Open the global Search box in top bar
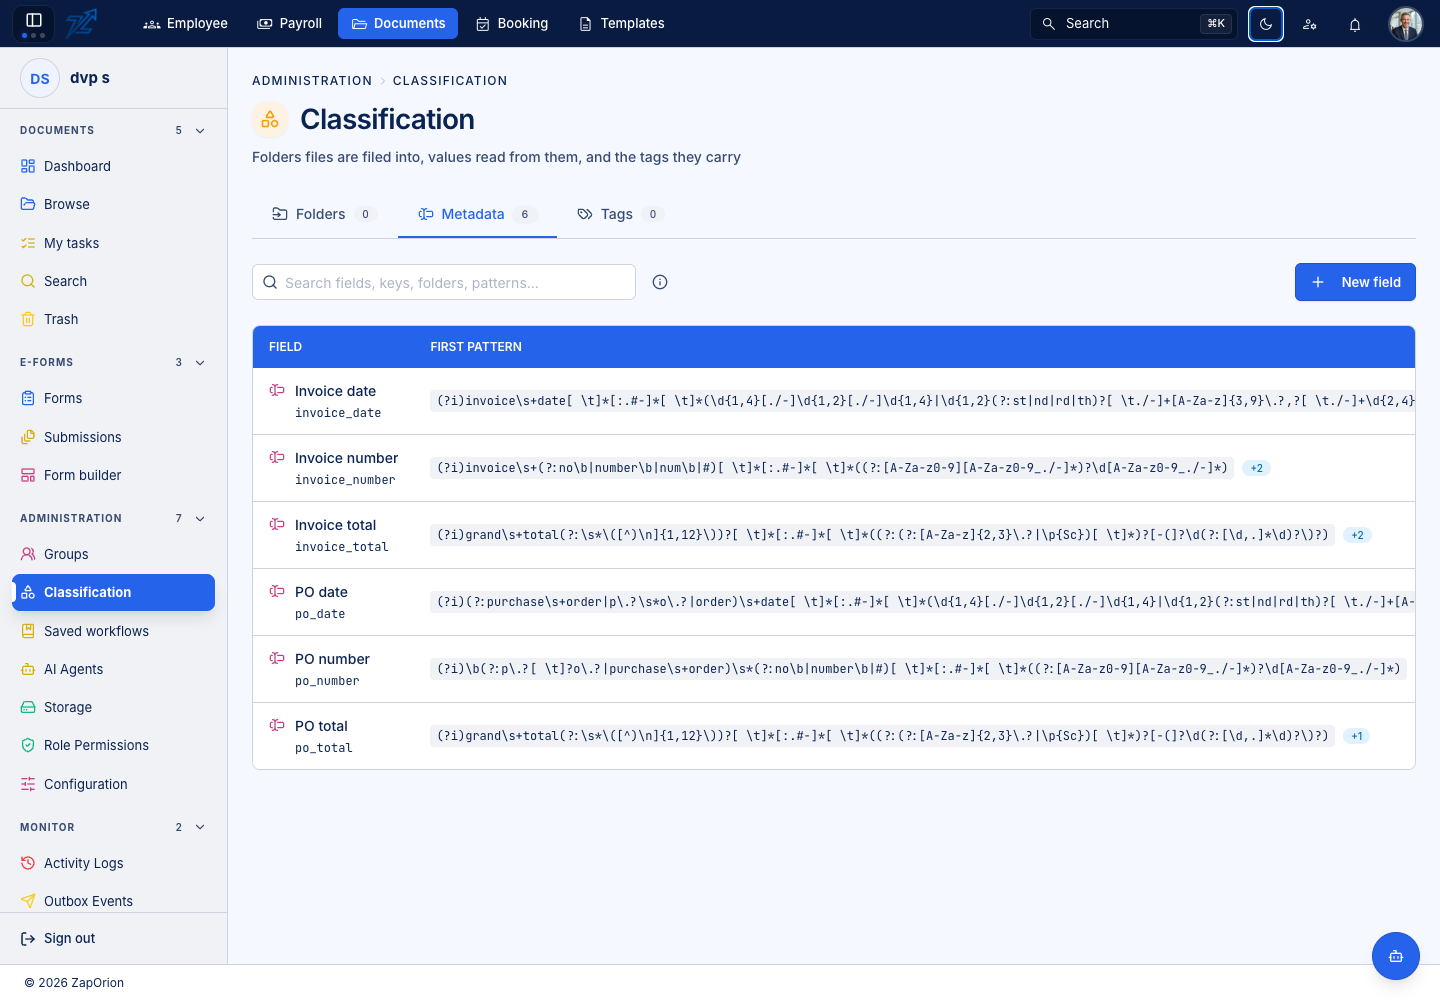This screenshot has width=1440, height=1000. pyautogui.click(x=1133, y=24)
